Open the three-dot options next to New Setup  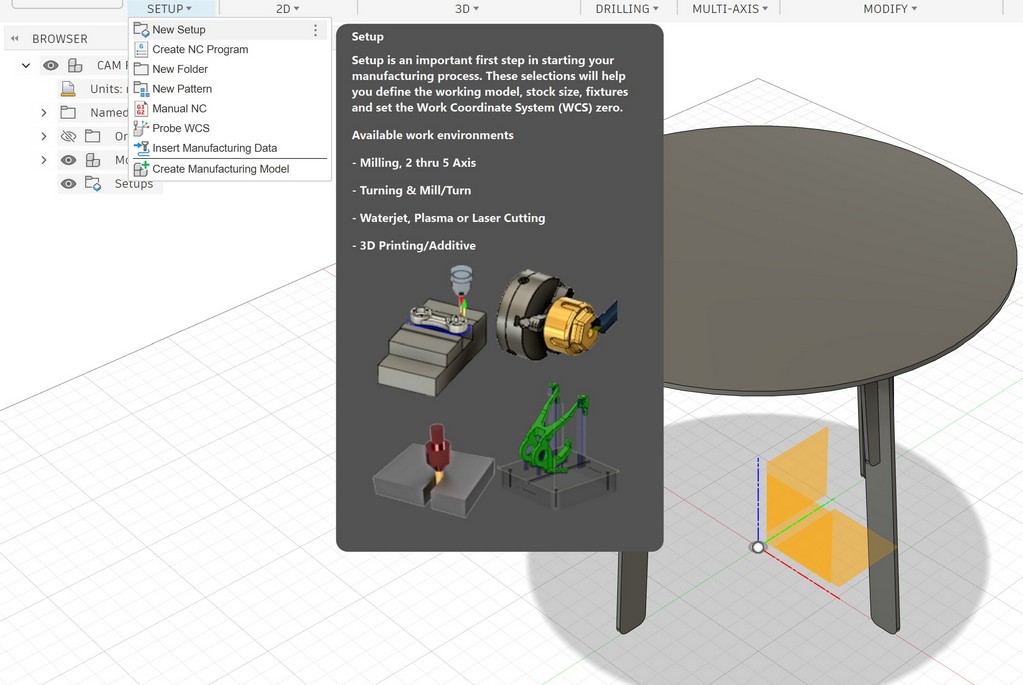[315, 30]
